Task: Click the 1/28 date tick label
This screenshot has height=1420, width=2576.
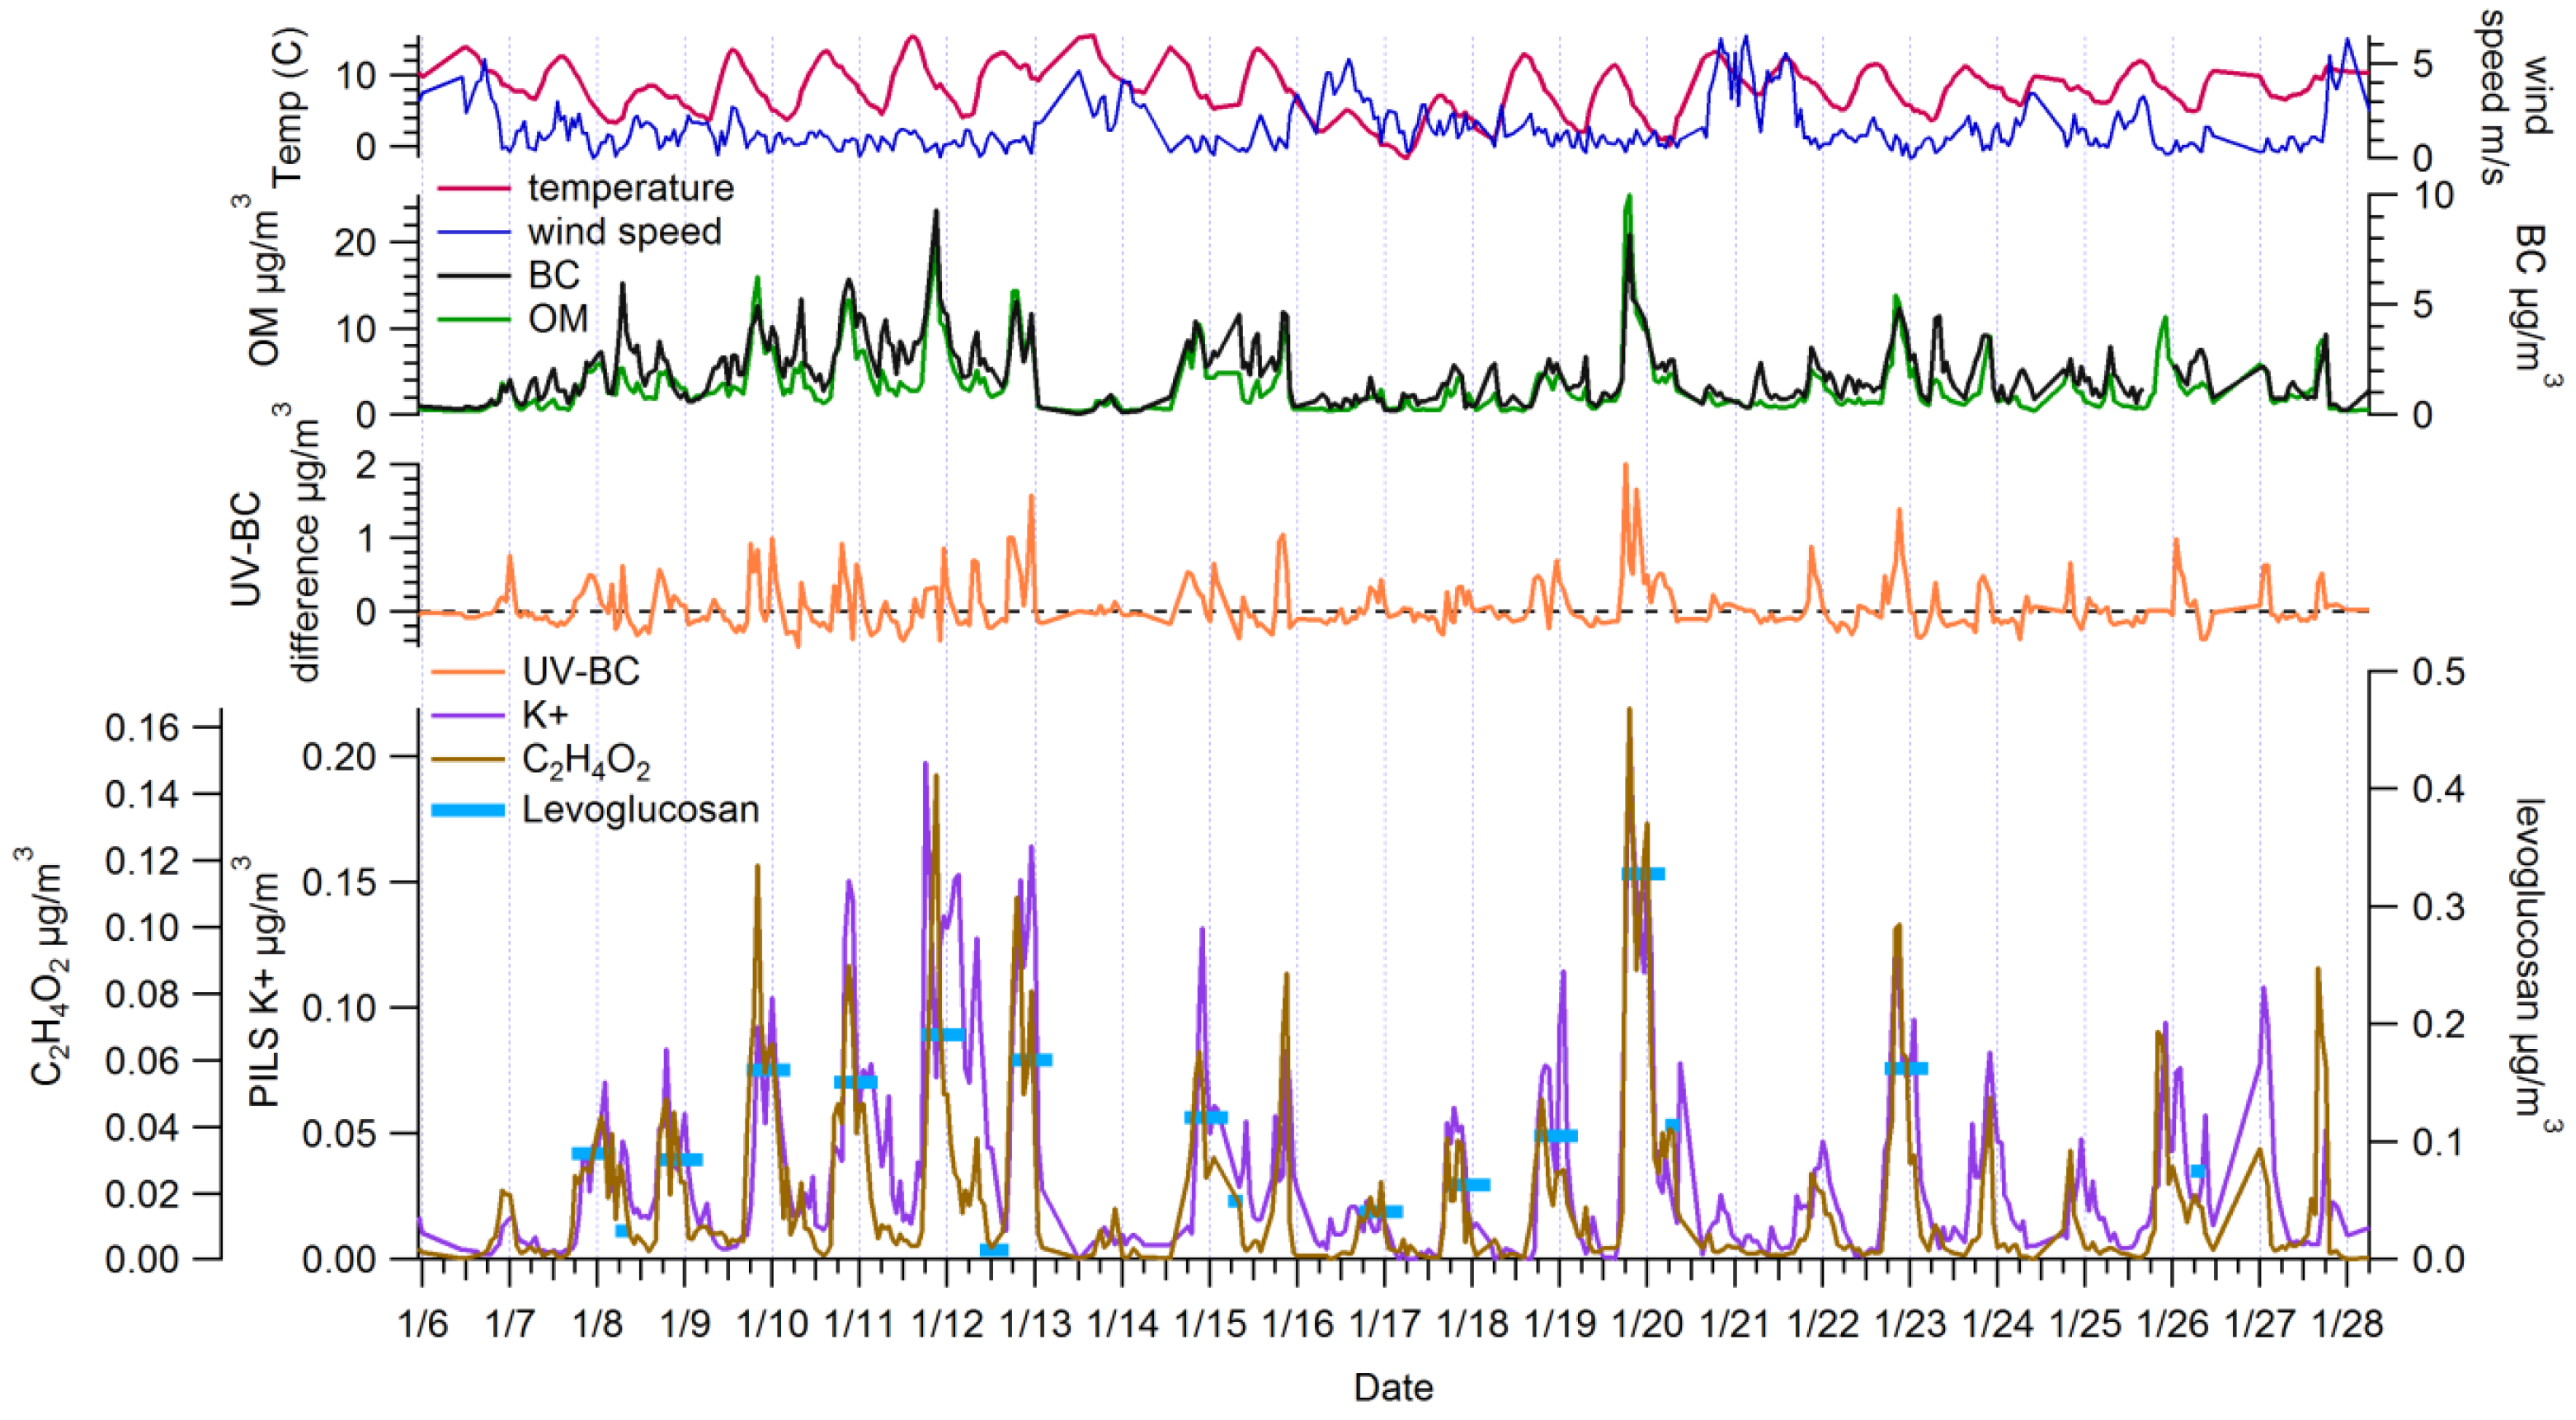Action: click(2348, 1323)
